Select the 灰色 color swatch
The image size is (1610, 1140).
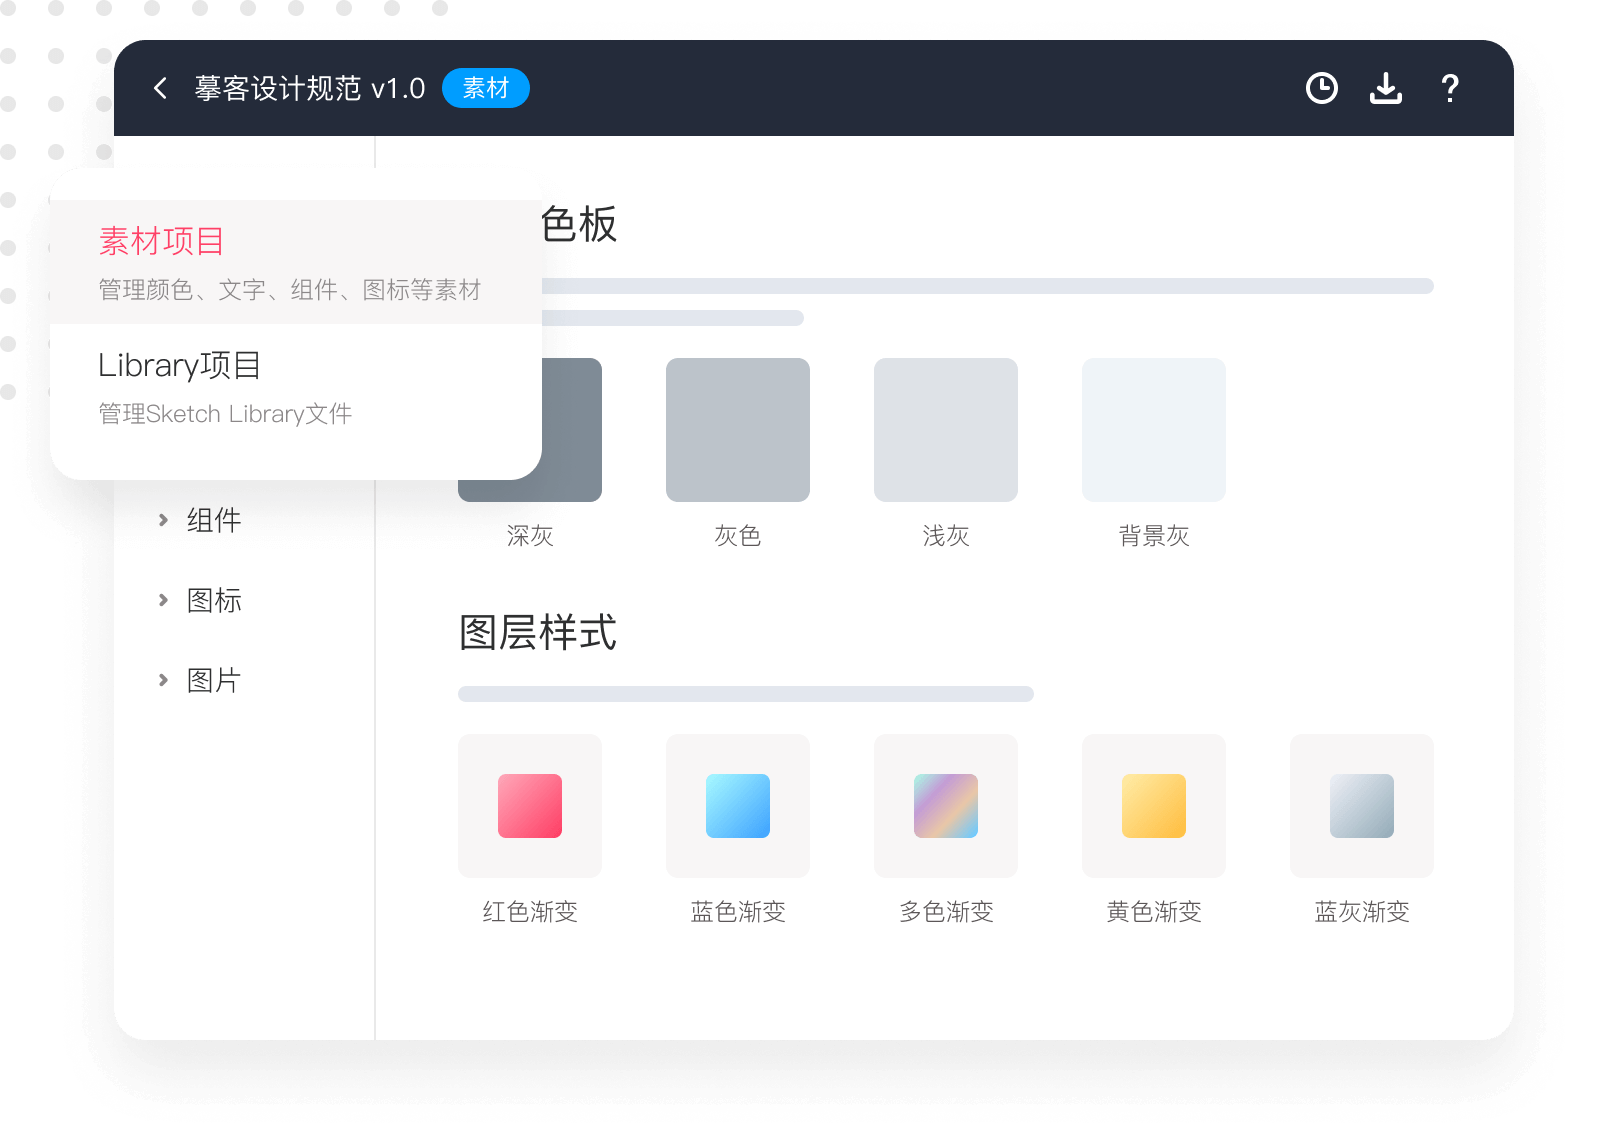(x=738, y=430)
